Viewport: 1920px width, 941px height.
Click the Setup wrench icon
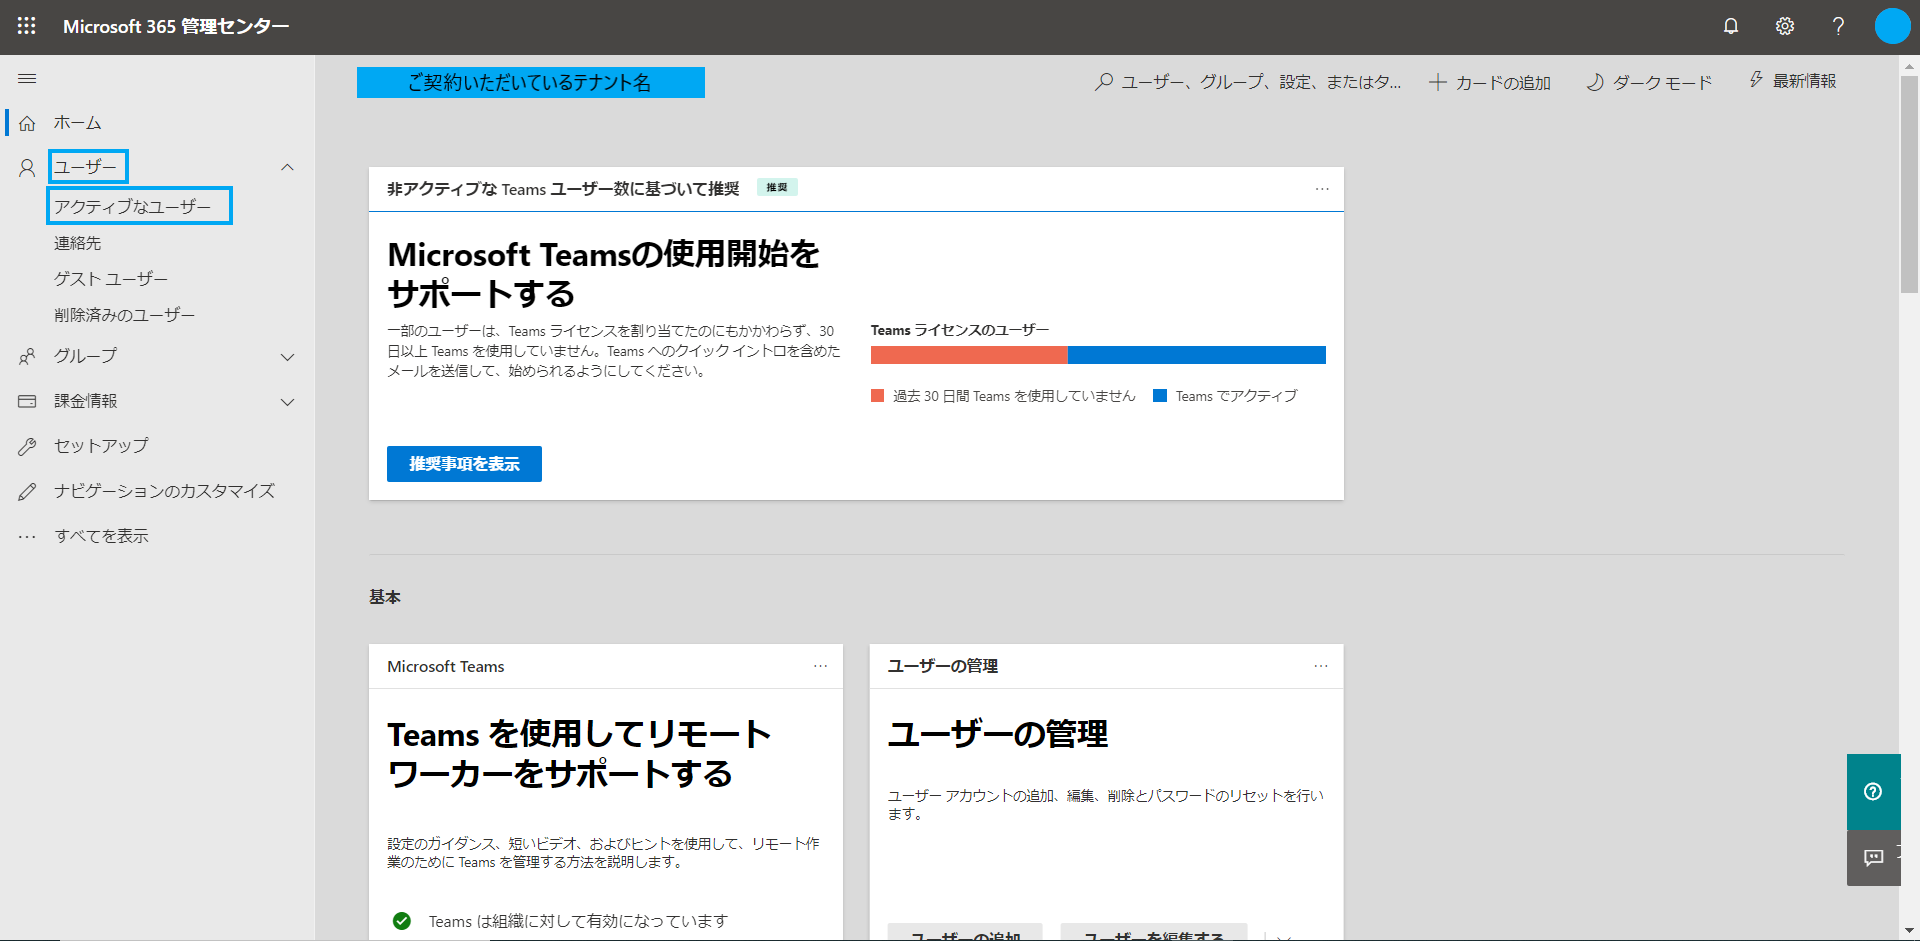[27, 446]
